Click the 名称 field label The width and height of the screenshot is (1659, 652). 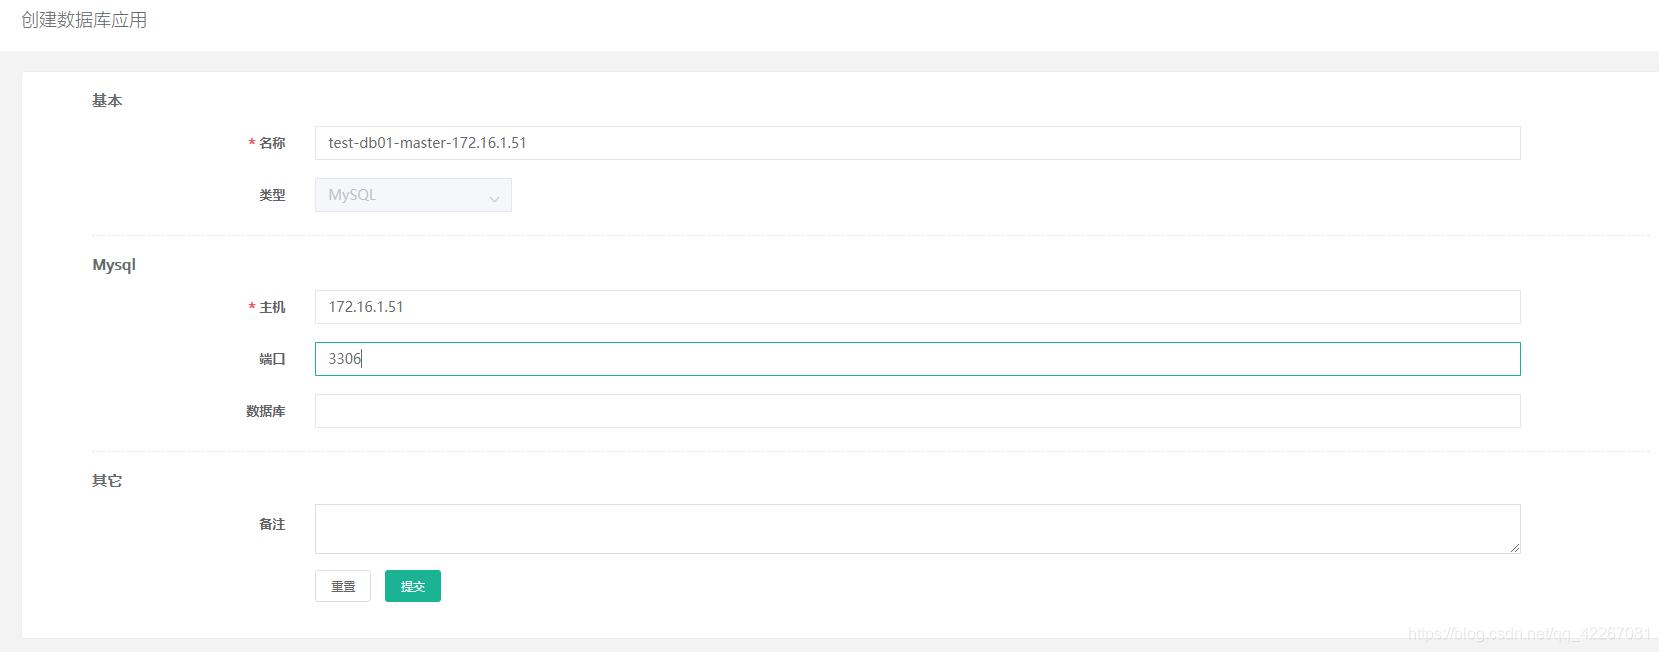pyautogui.click(x=272, y=143)
